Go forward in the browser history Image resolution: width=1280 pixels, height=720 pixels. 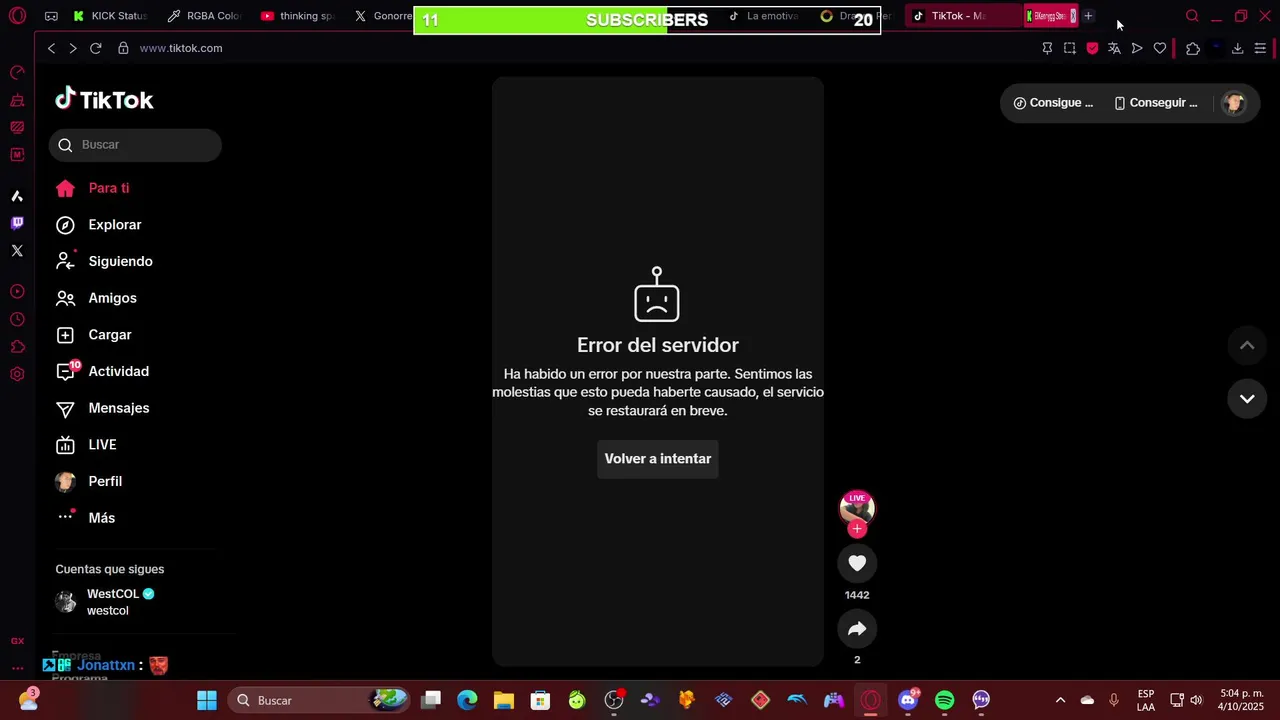pyautogui.click(x=73, y=48)
